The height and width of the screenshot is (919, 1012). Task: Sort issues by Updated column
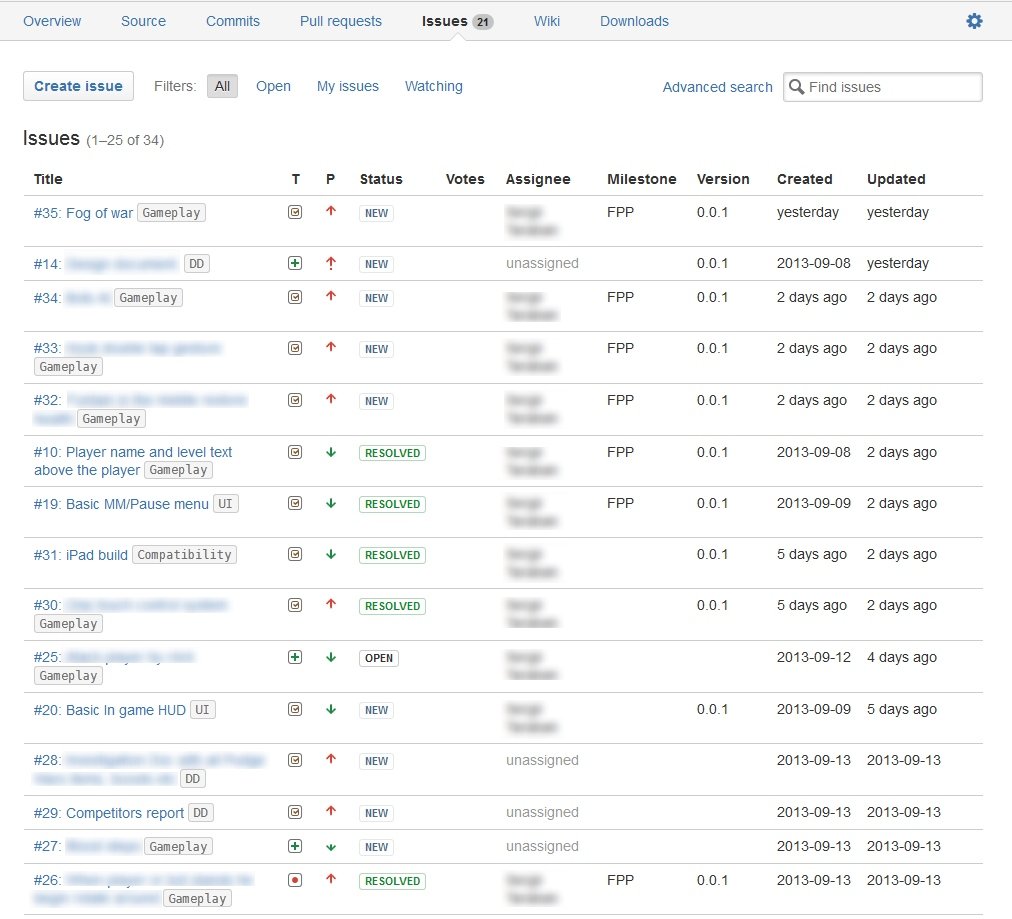[896, 179]
